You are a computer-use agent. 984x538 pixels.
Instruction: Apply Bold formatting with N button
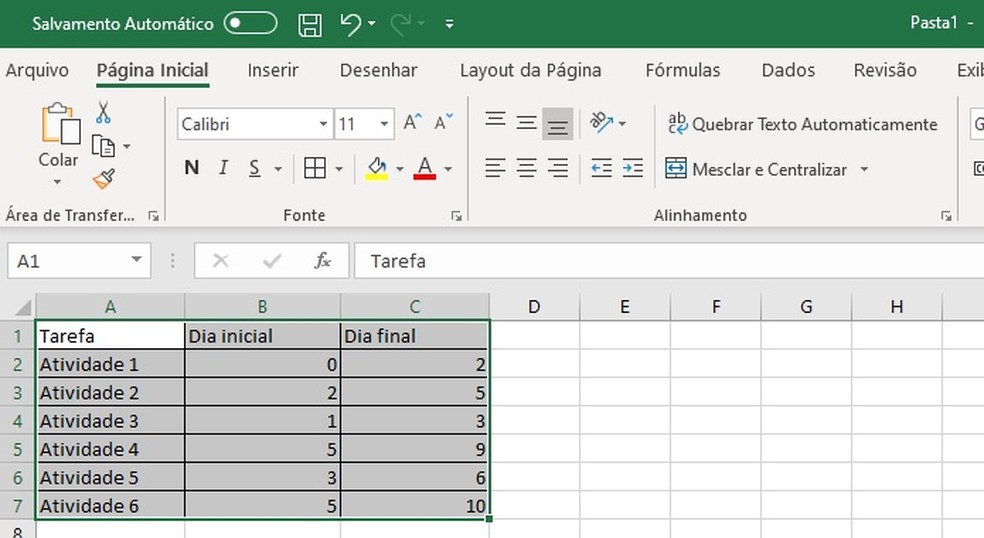pyautogui.click(x=191, y=168)
